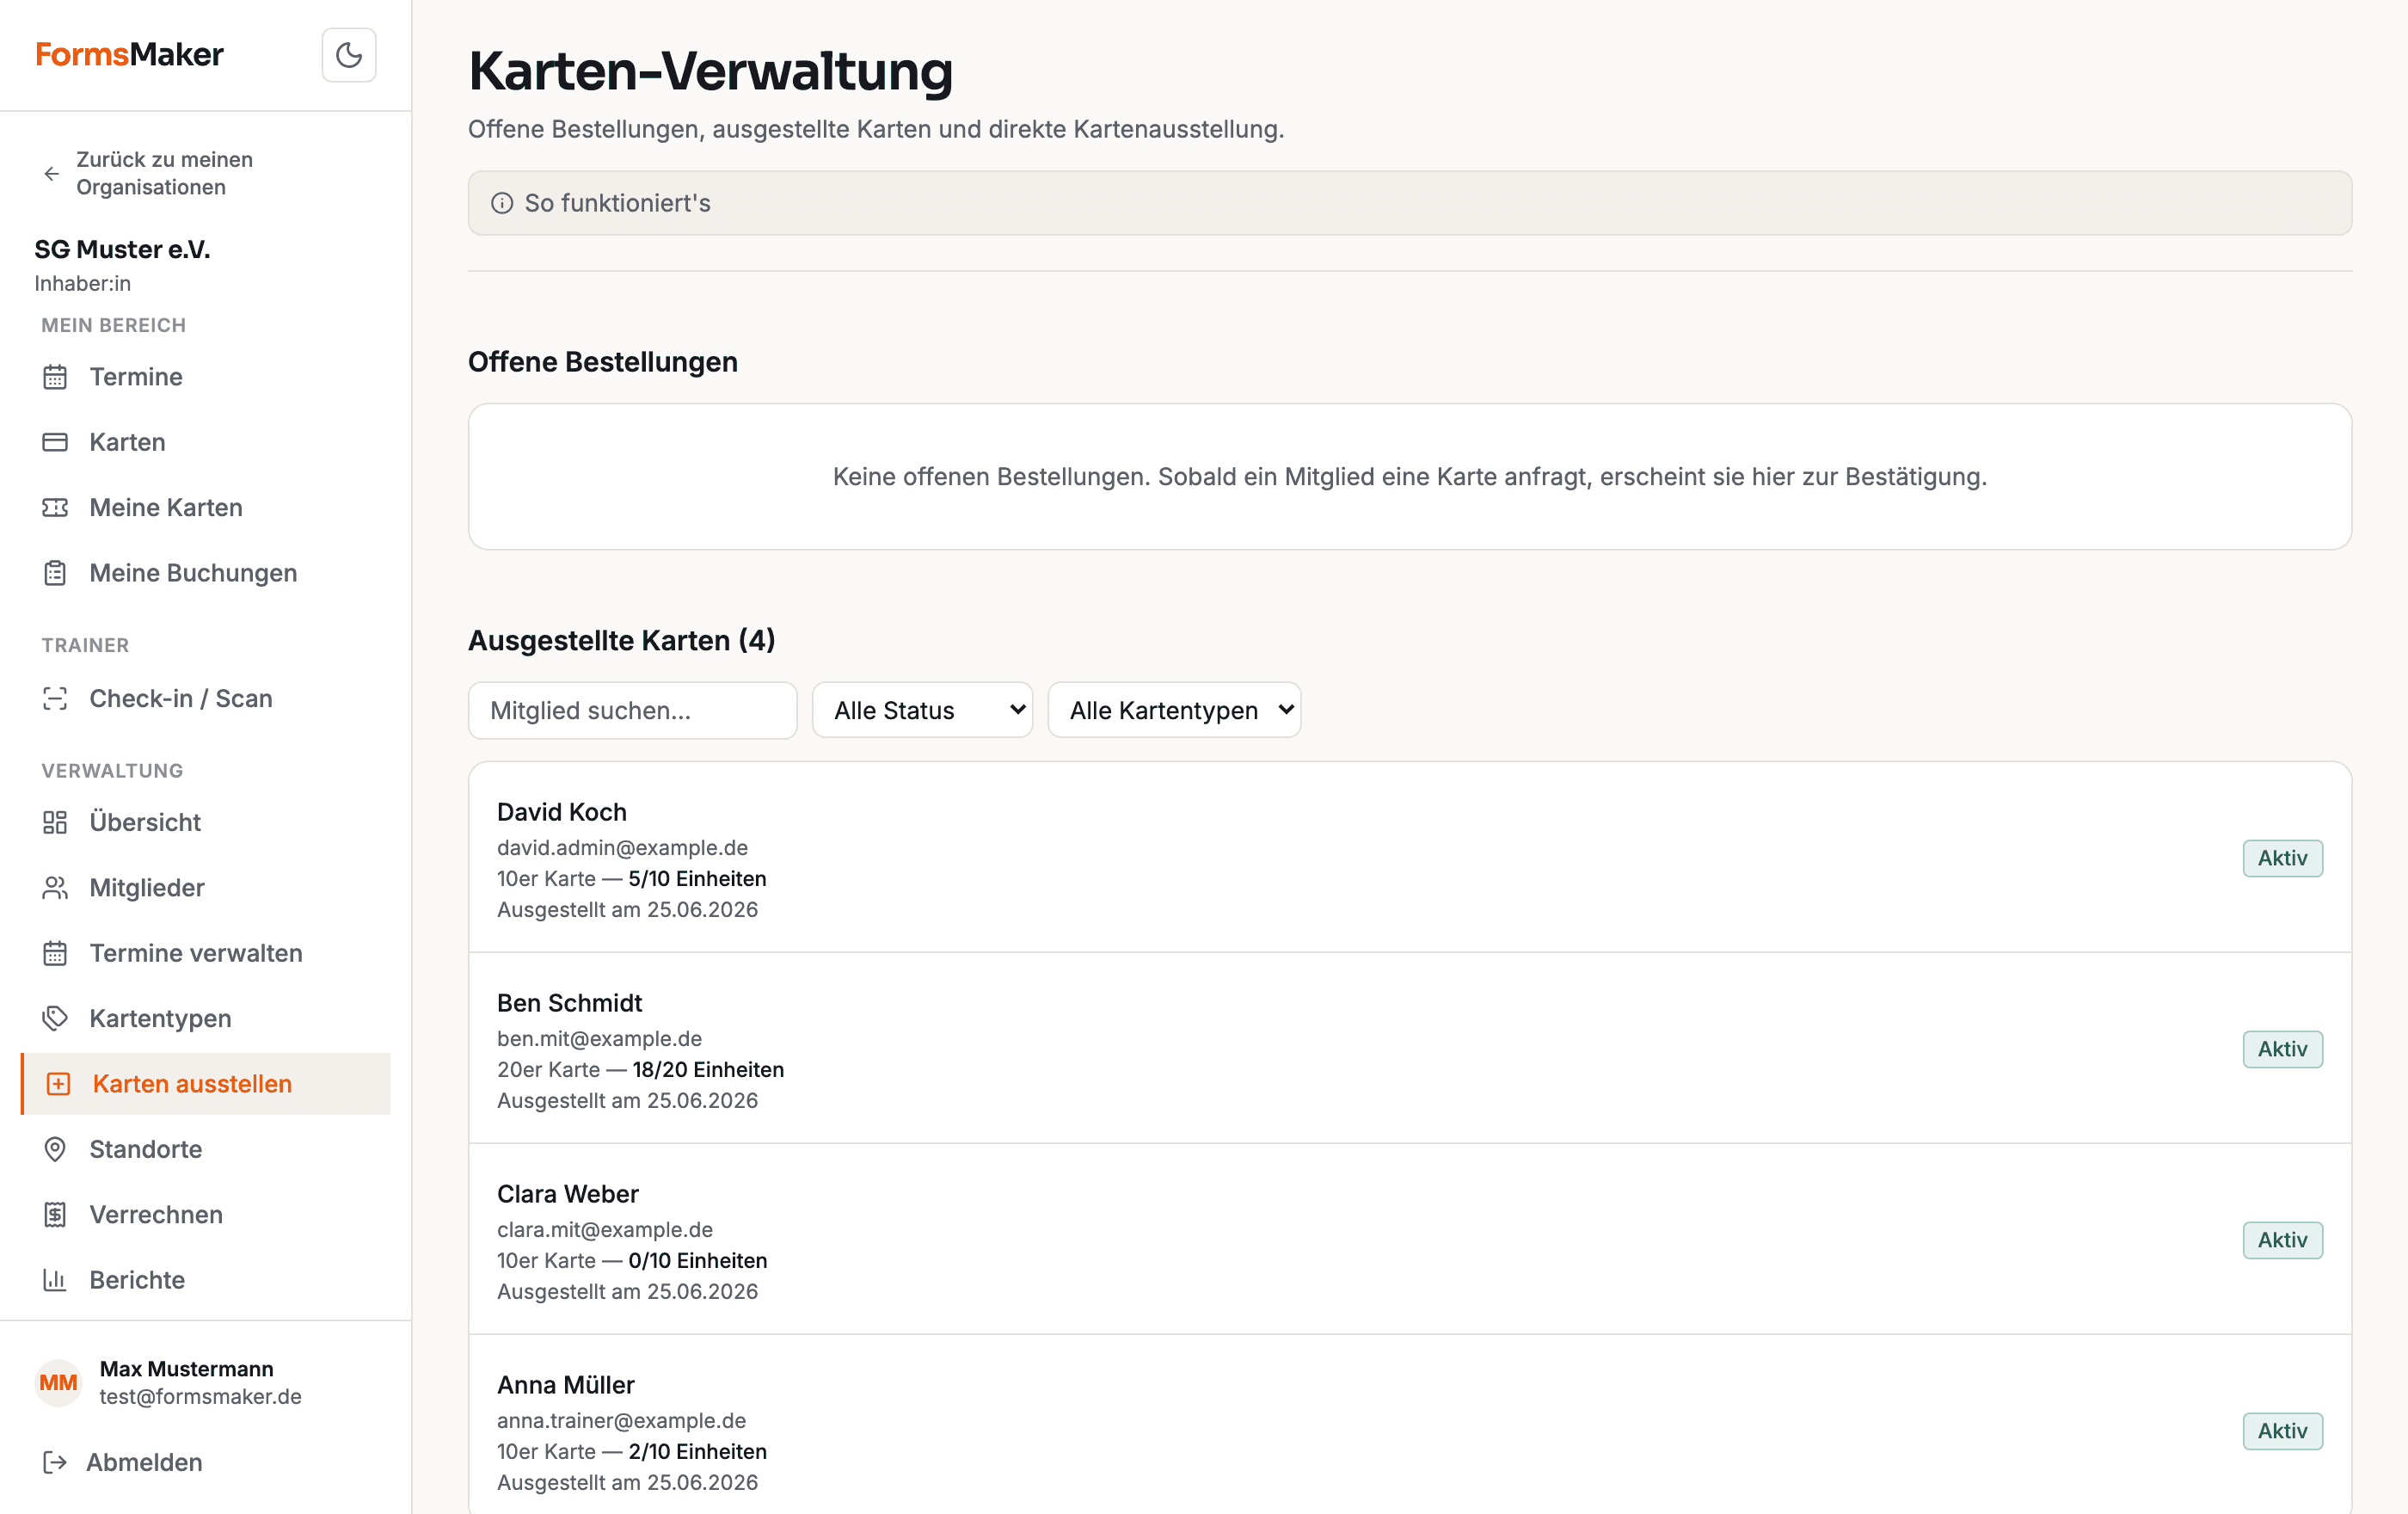Click david.admin@example.de email

(622, 847)
